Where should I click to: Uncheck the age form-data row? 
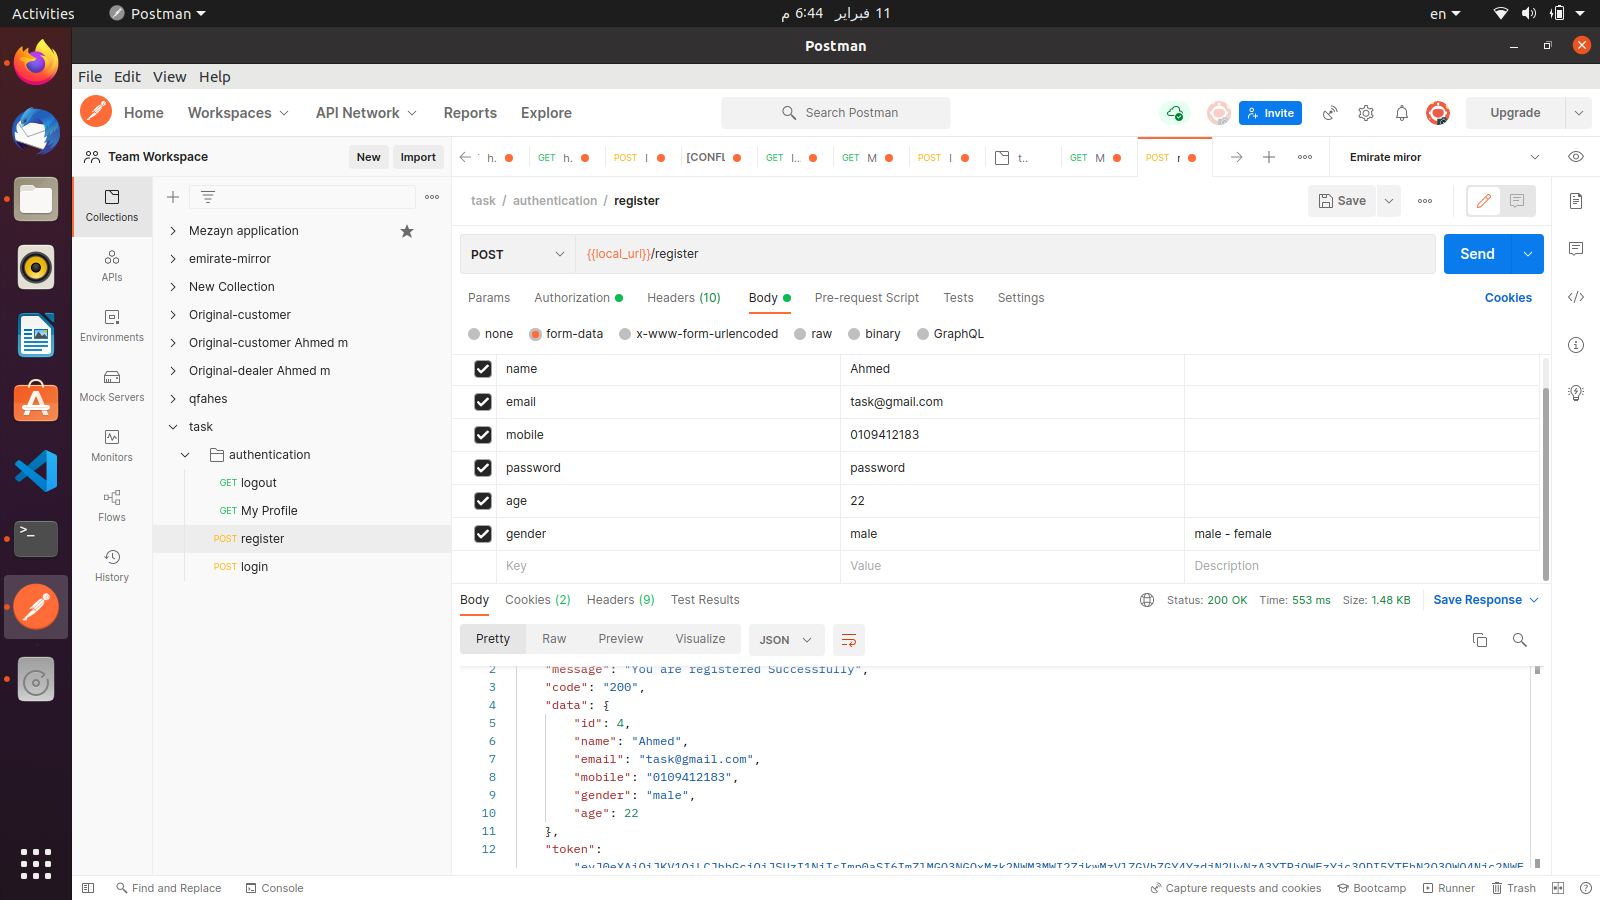(x=483, y=501)
